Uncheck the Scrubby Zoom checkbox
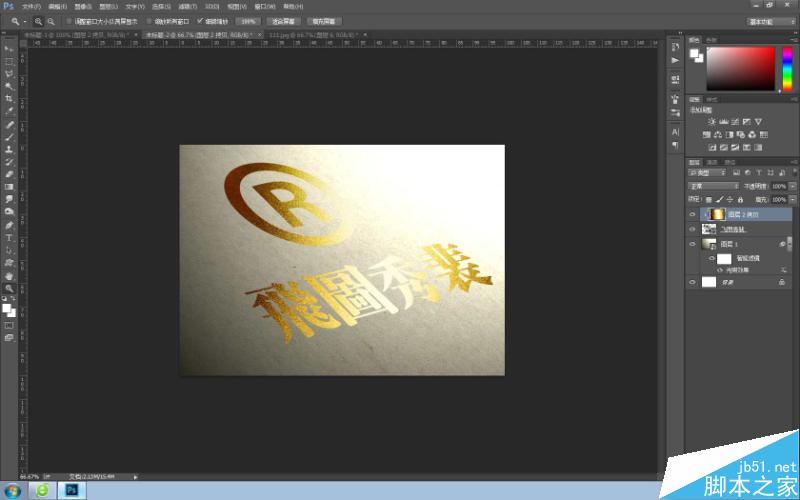Image resolution: width=800 pixels, height=500 pixels. coord(200,21)
